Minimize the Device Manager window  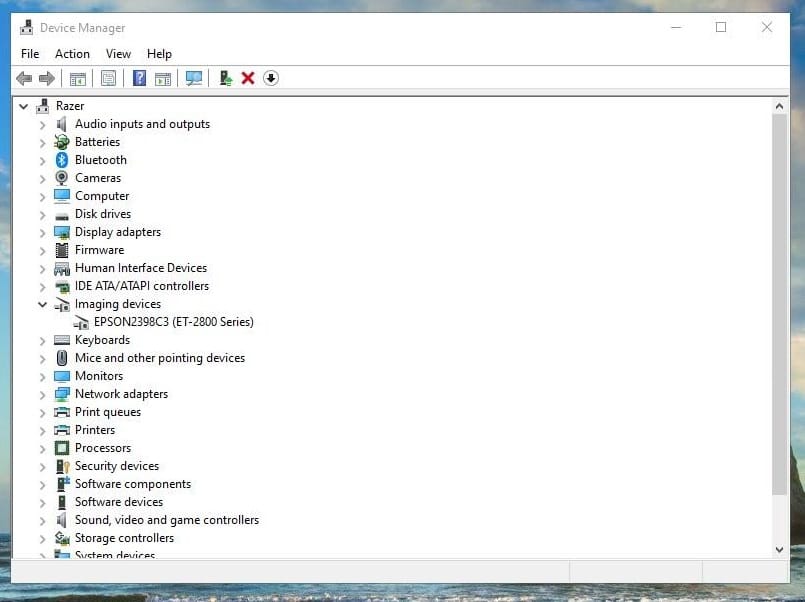[x=676, y=27]
